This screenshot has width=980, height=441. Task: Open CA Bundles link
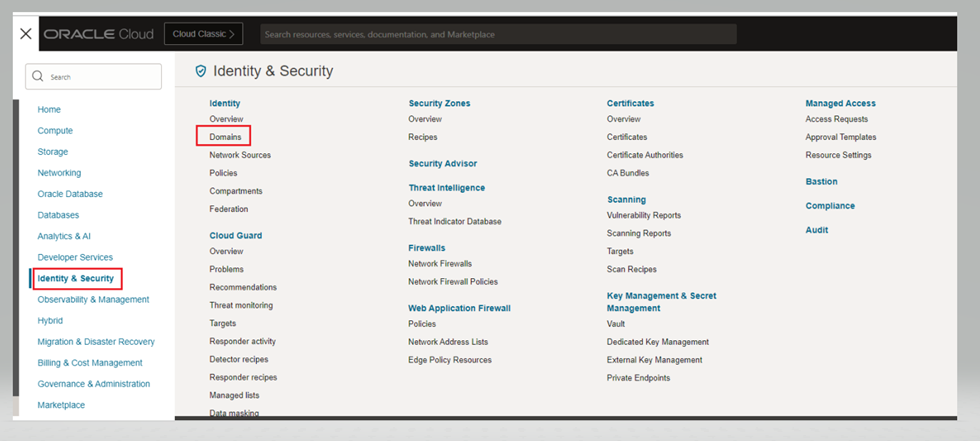[628, 173]
